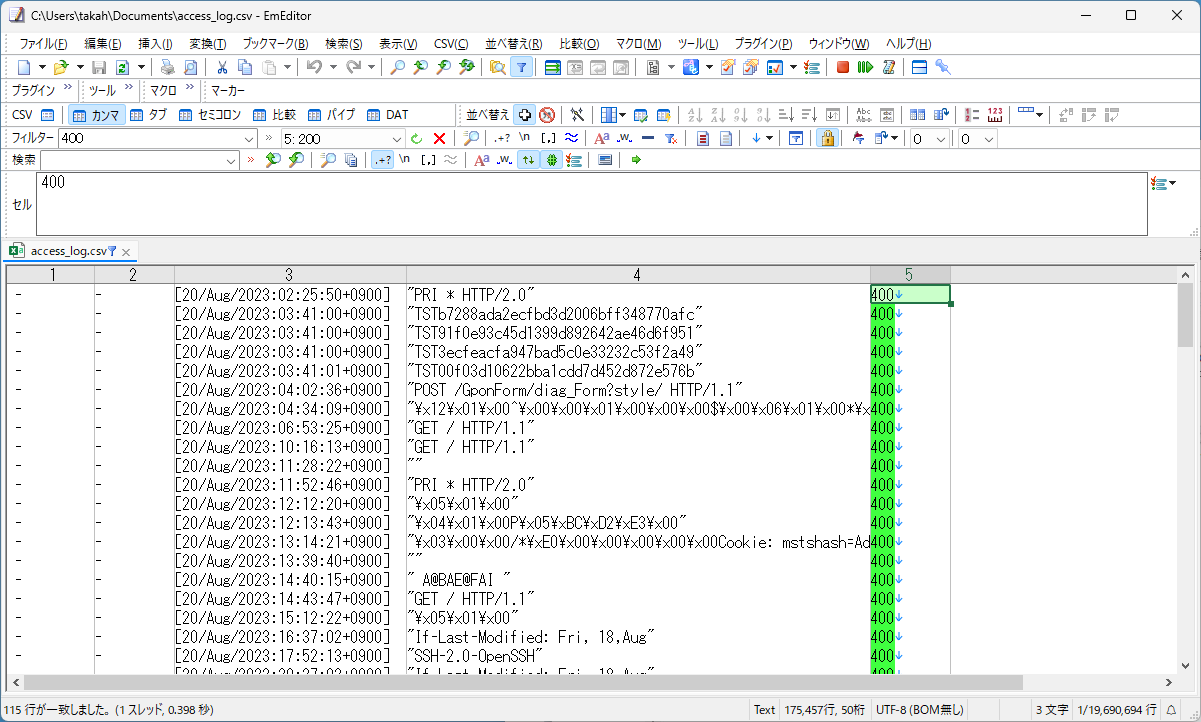
Task: Click the Undo arrow icon
Action: tap(314, 67)
